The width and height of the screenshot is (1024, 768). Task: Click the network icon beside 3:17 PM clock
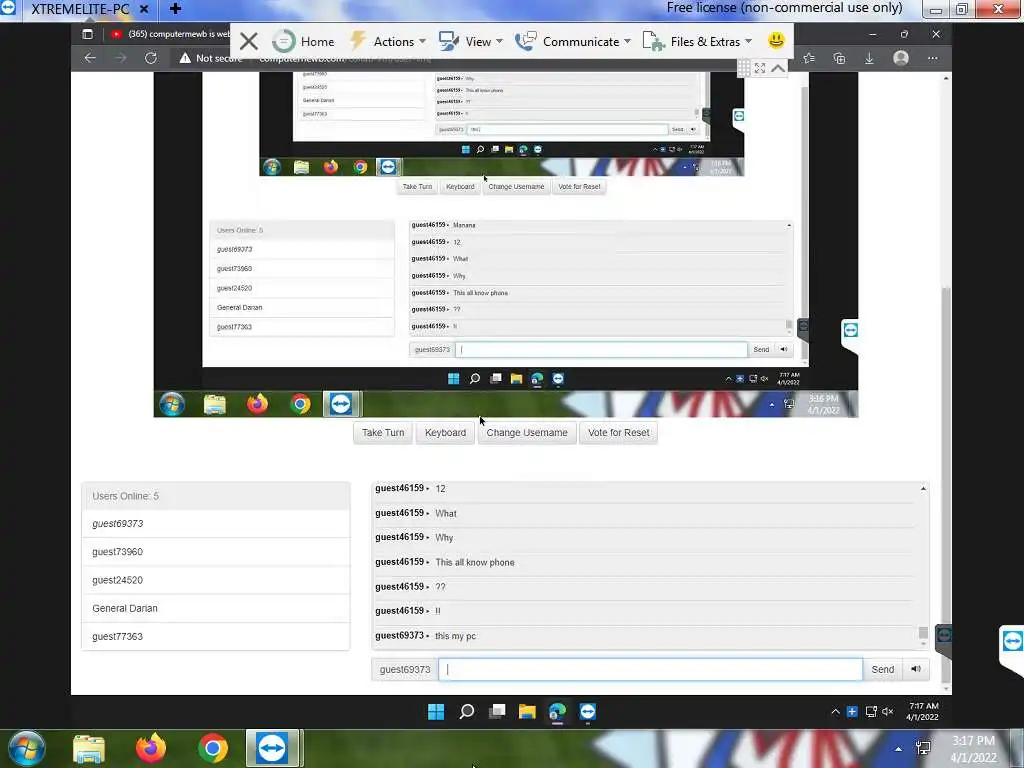(923, 748)
